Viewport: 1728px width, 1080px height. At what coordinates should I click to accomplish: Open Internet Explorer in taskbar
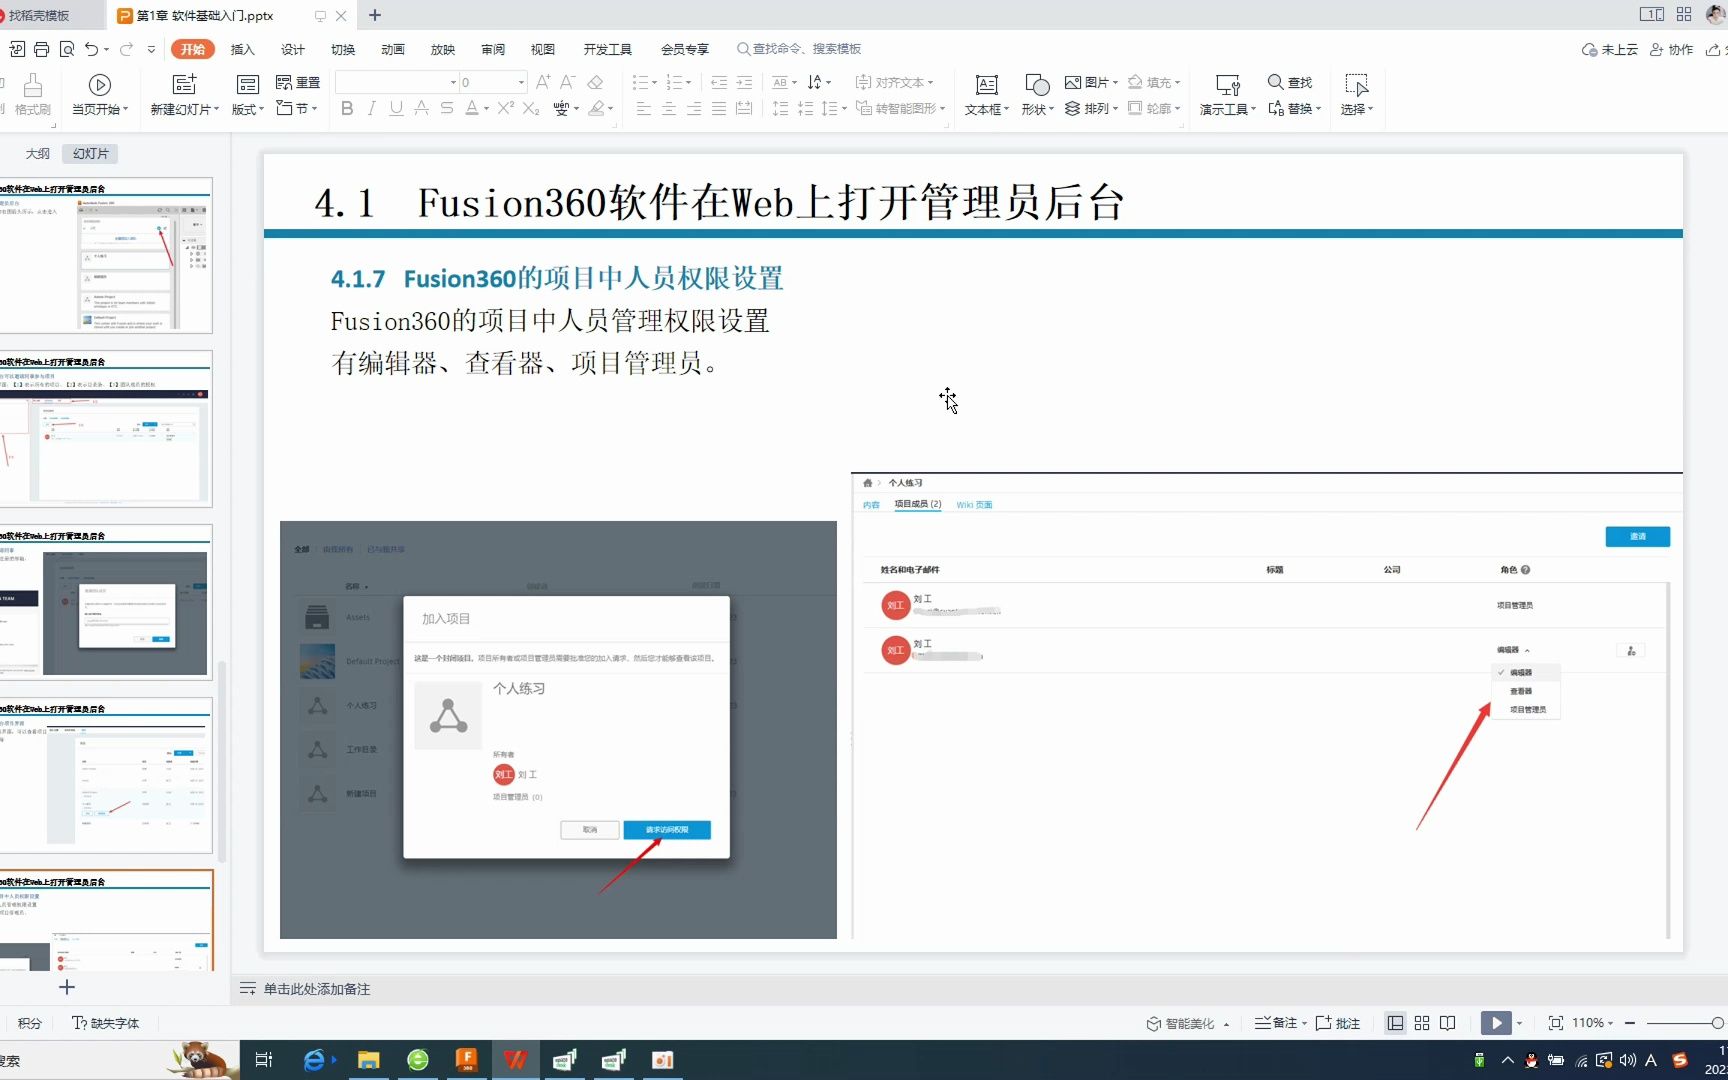point(314,1060)
